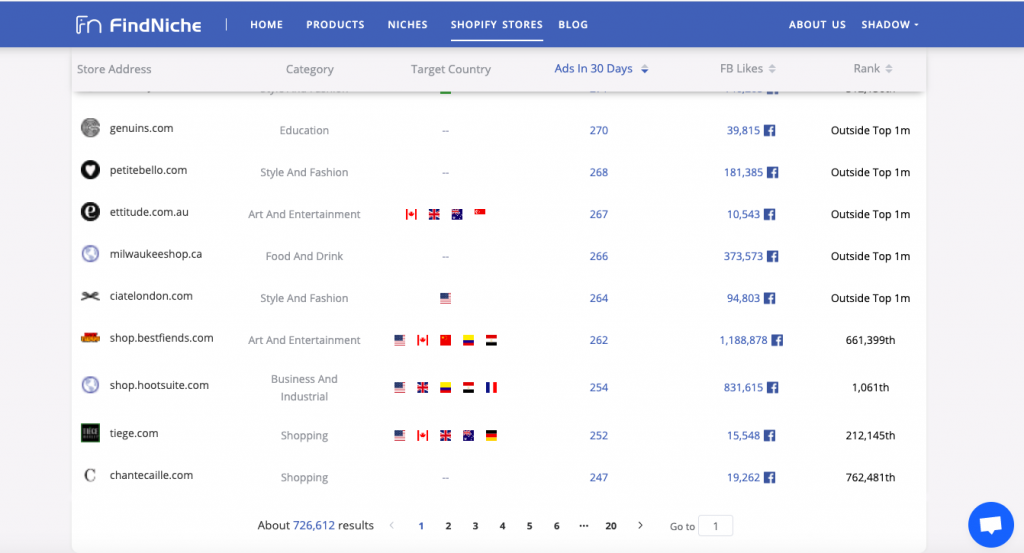Go to pagination page 3
The height and width of the screenshot is (553, 1024).
[475, 526]
